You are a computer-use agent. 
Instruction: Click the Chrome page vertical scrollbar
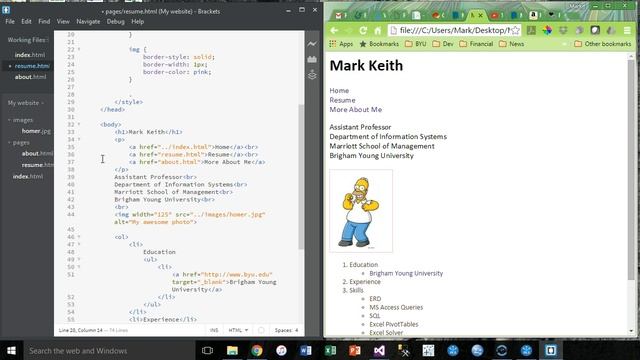(x=631, y=169)
